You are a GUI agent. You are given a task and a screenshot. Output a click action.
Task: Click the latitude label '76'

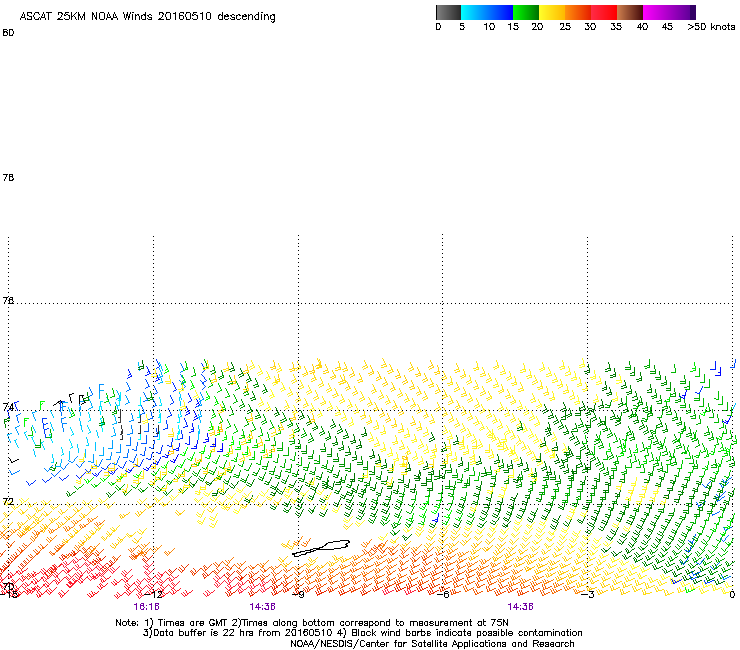pos(8,300)
